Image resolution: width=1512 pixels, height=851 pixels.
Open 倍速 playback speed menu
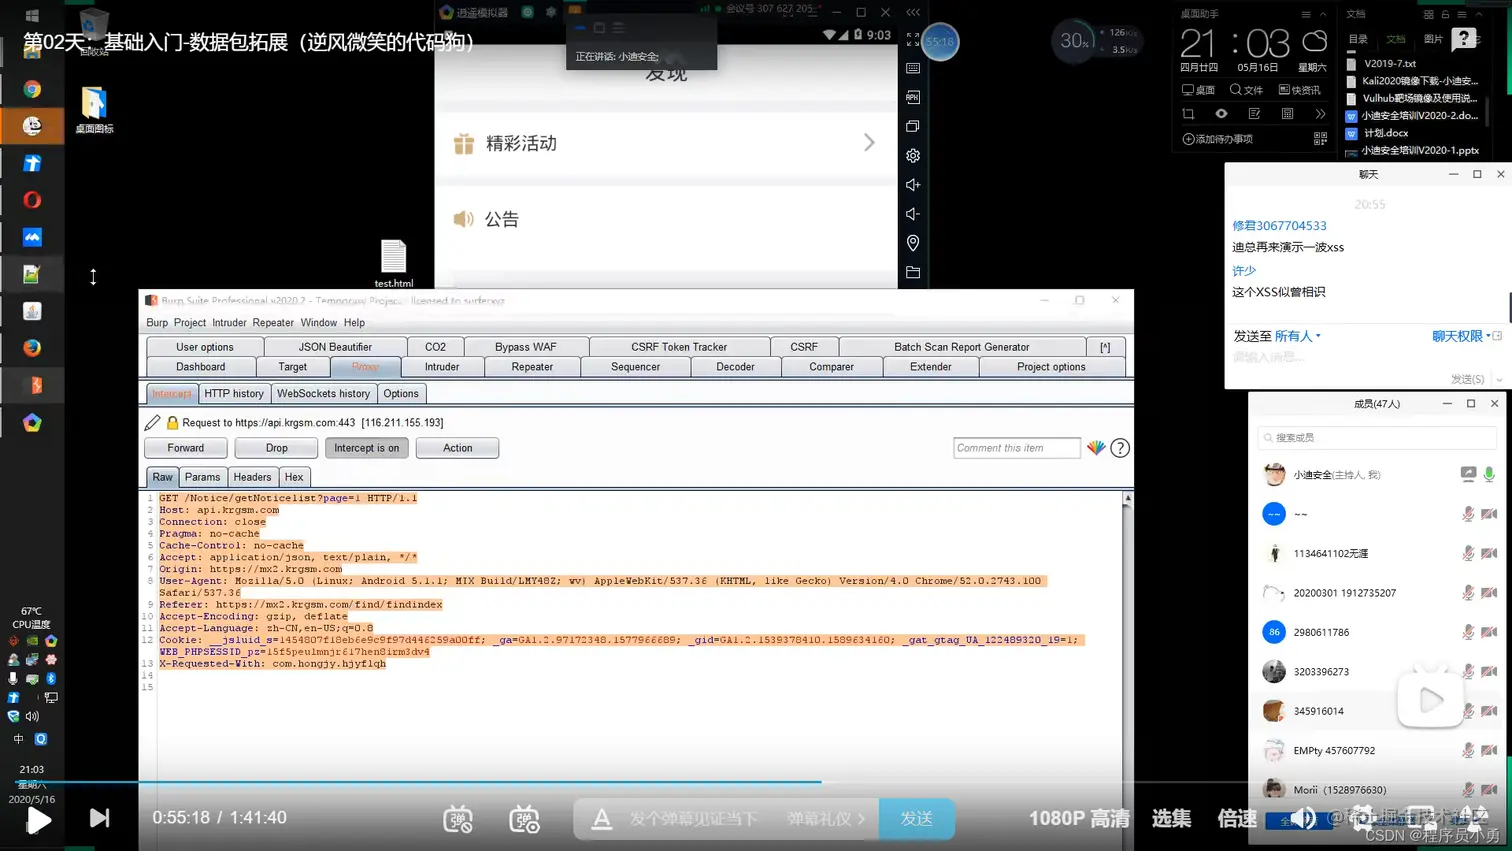pyautogui.click(x=1237, y=818)
